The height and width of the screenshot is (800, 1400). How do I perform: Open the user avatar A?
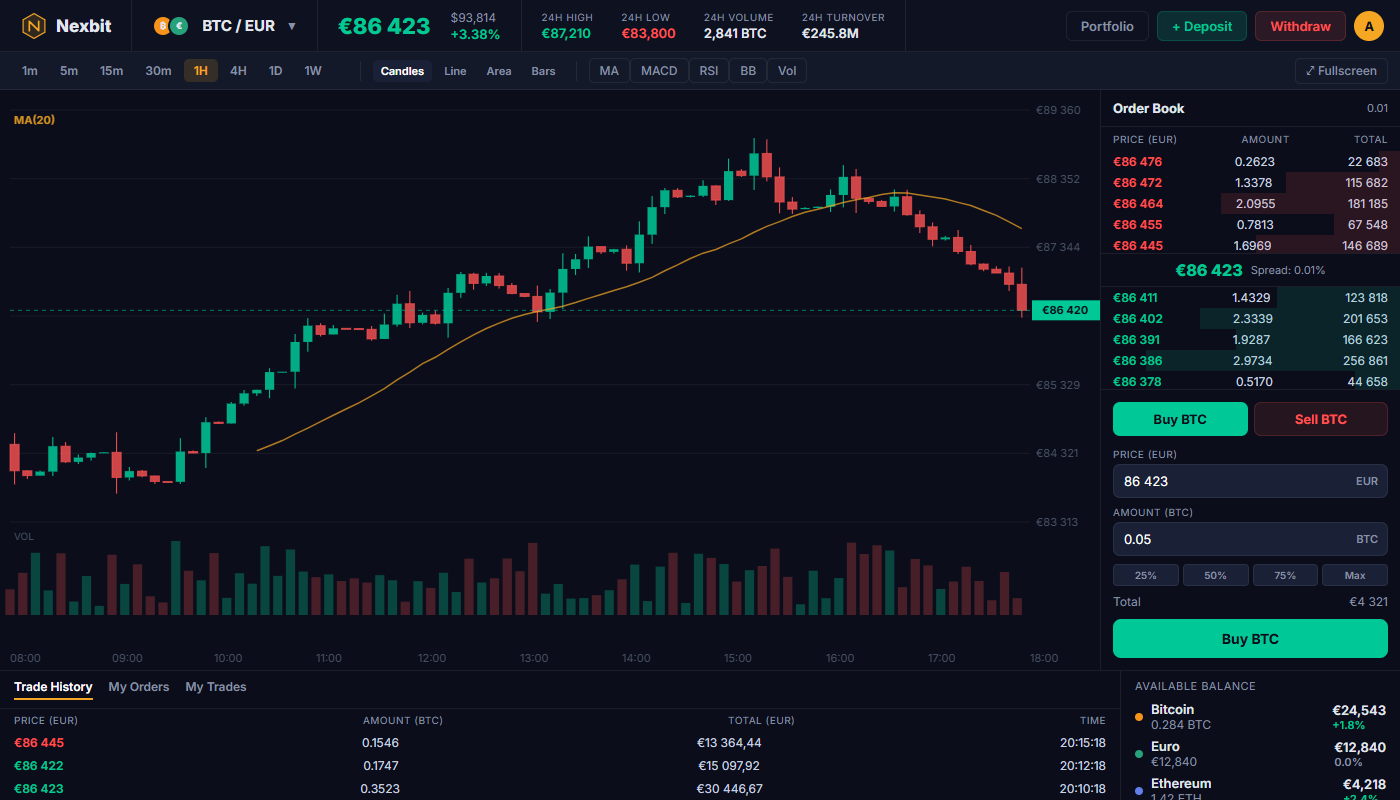click(x=1369, y=26)
